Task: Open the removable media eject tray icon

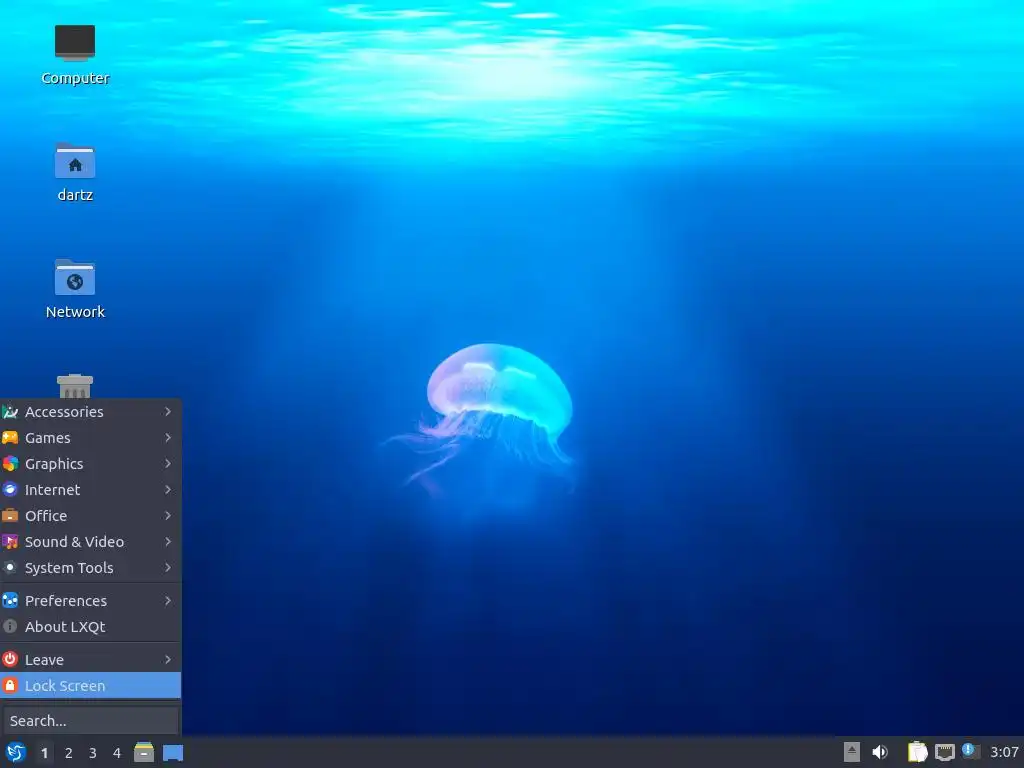Action: (x=852, y=752)
